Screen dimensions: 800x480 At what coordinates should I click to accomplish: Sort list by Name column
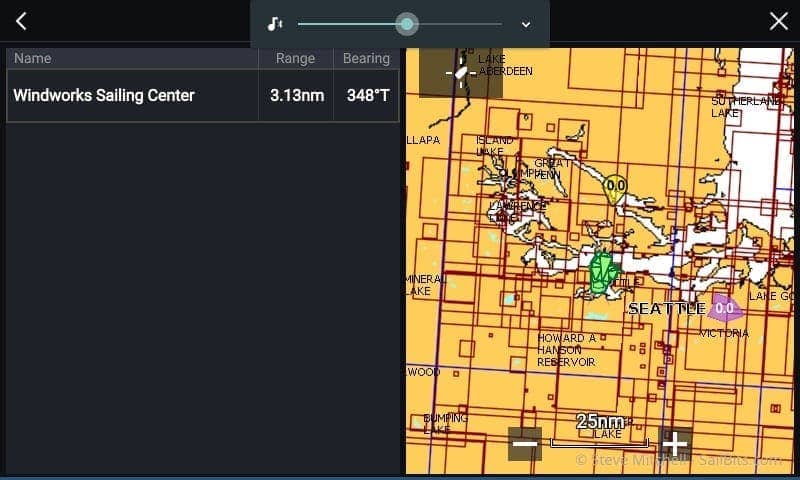(132, 58)
